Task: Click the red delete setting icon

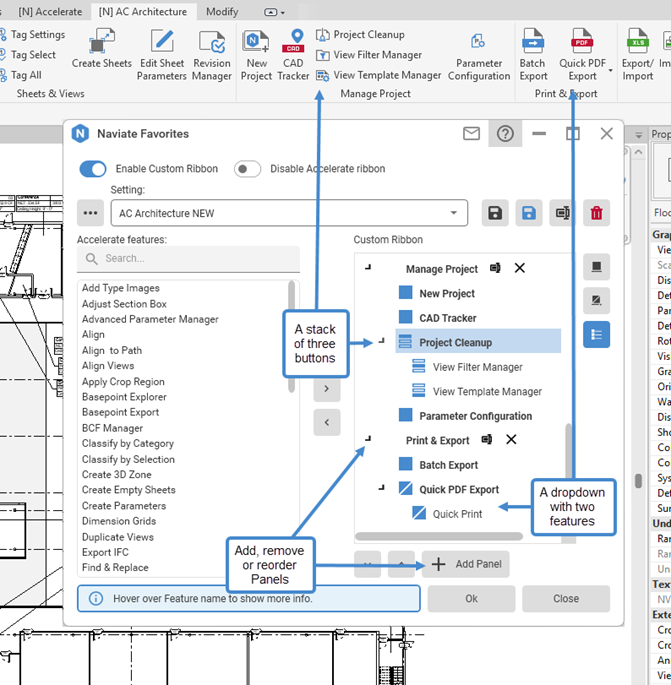Action: pyautogui.click(x=596, y=213)
